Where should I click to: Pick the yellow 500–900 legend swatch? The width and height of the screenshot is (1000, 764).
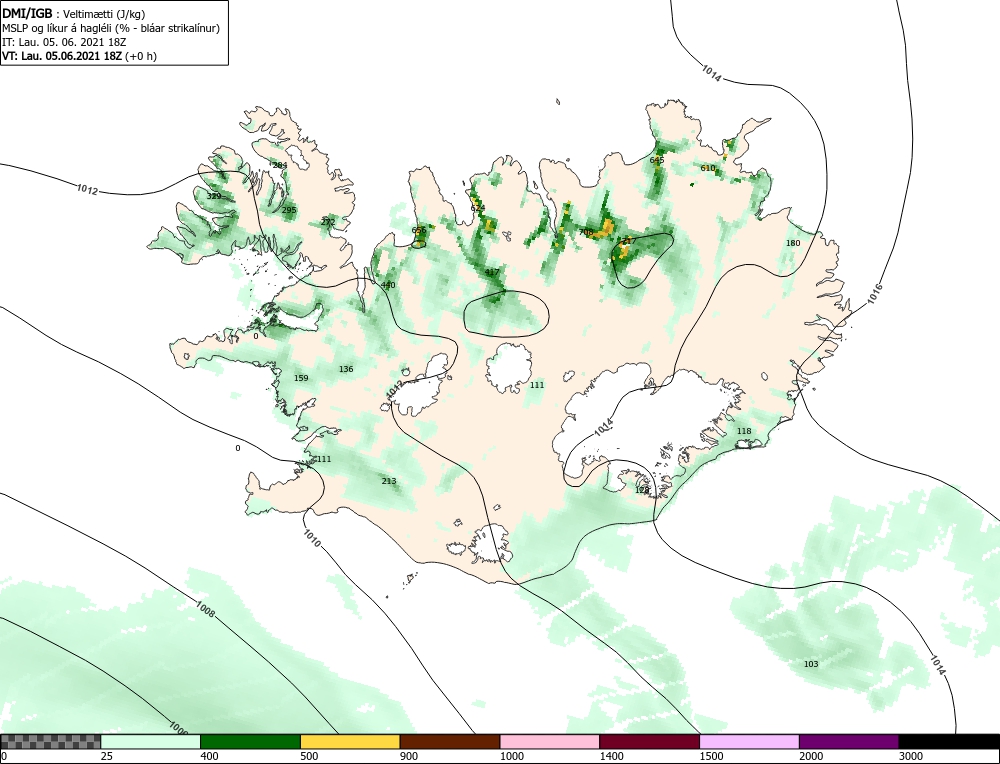(350, 742)
